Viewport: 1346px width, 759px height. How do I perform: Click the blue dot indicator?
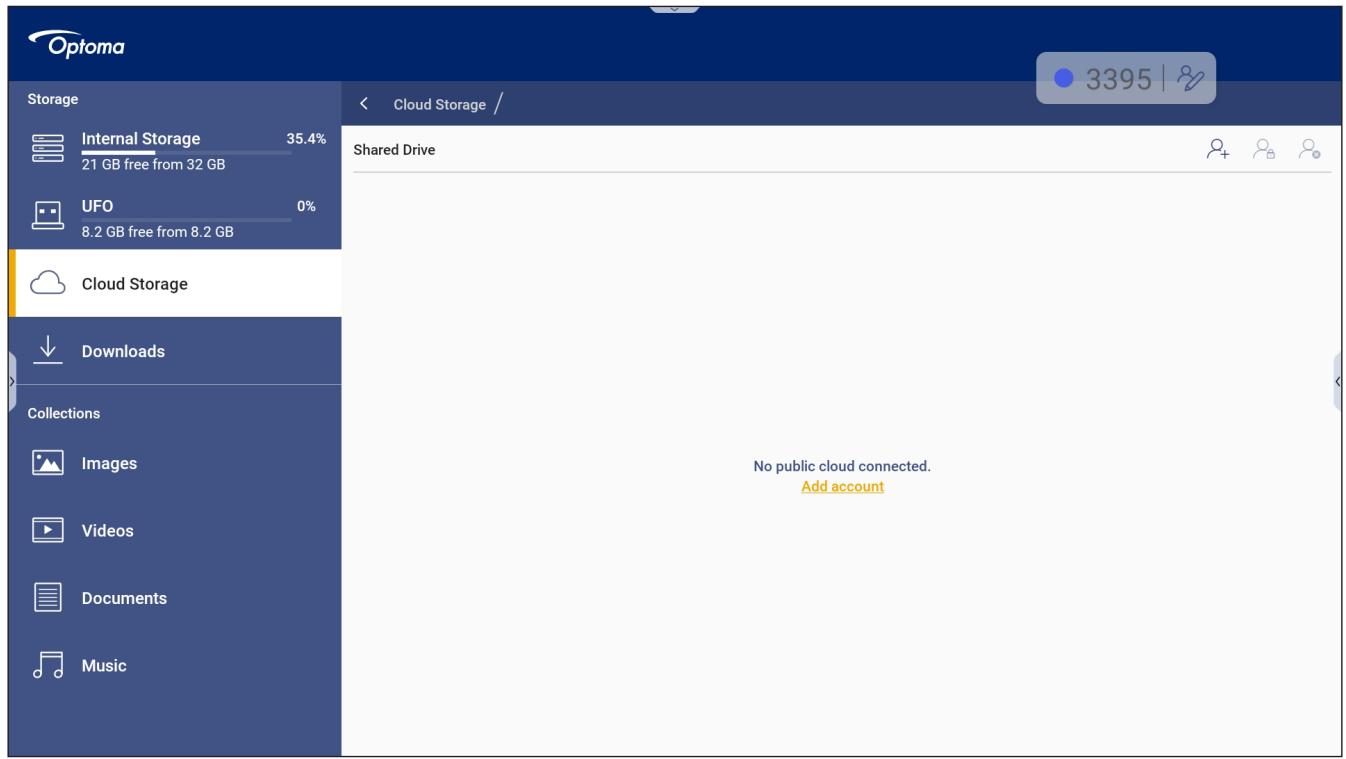pos(1066,79)
